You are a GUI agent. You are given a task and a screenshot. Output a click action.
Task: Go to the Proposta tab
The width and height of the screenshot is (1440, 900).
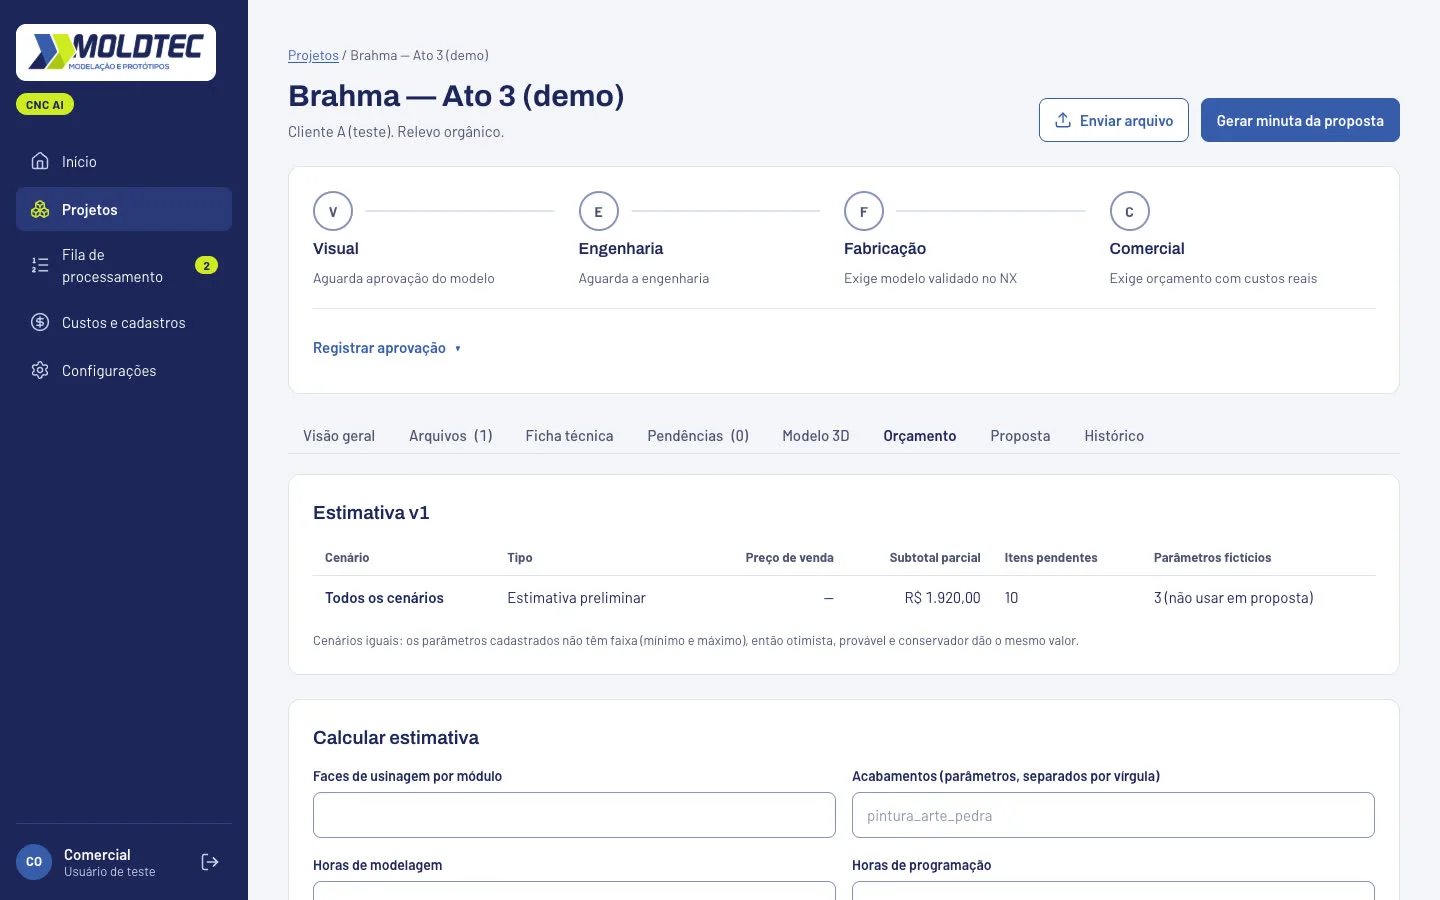pyautogui.click(x=1020, y=436)
